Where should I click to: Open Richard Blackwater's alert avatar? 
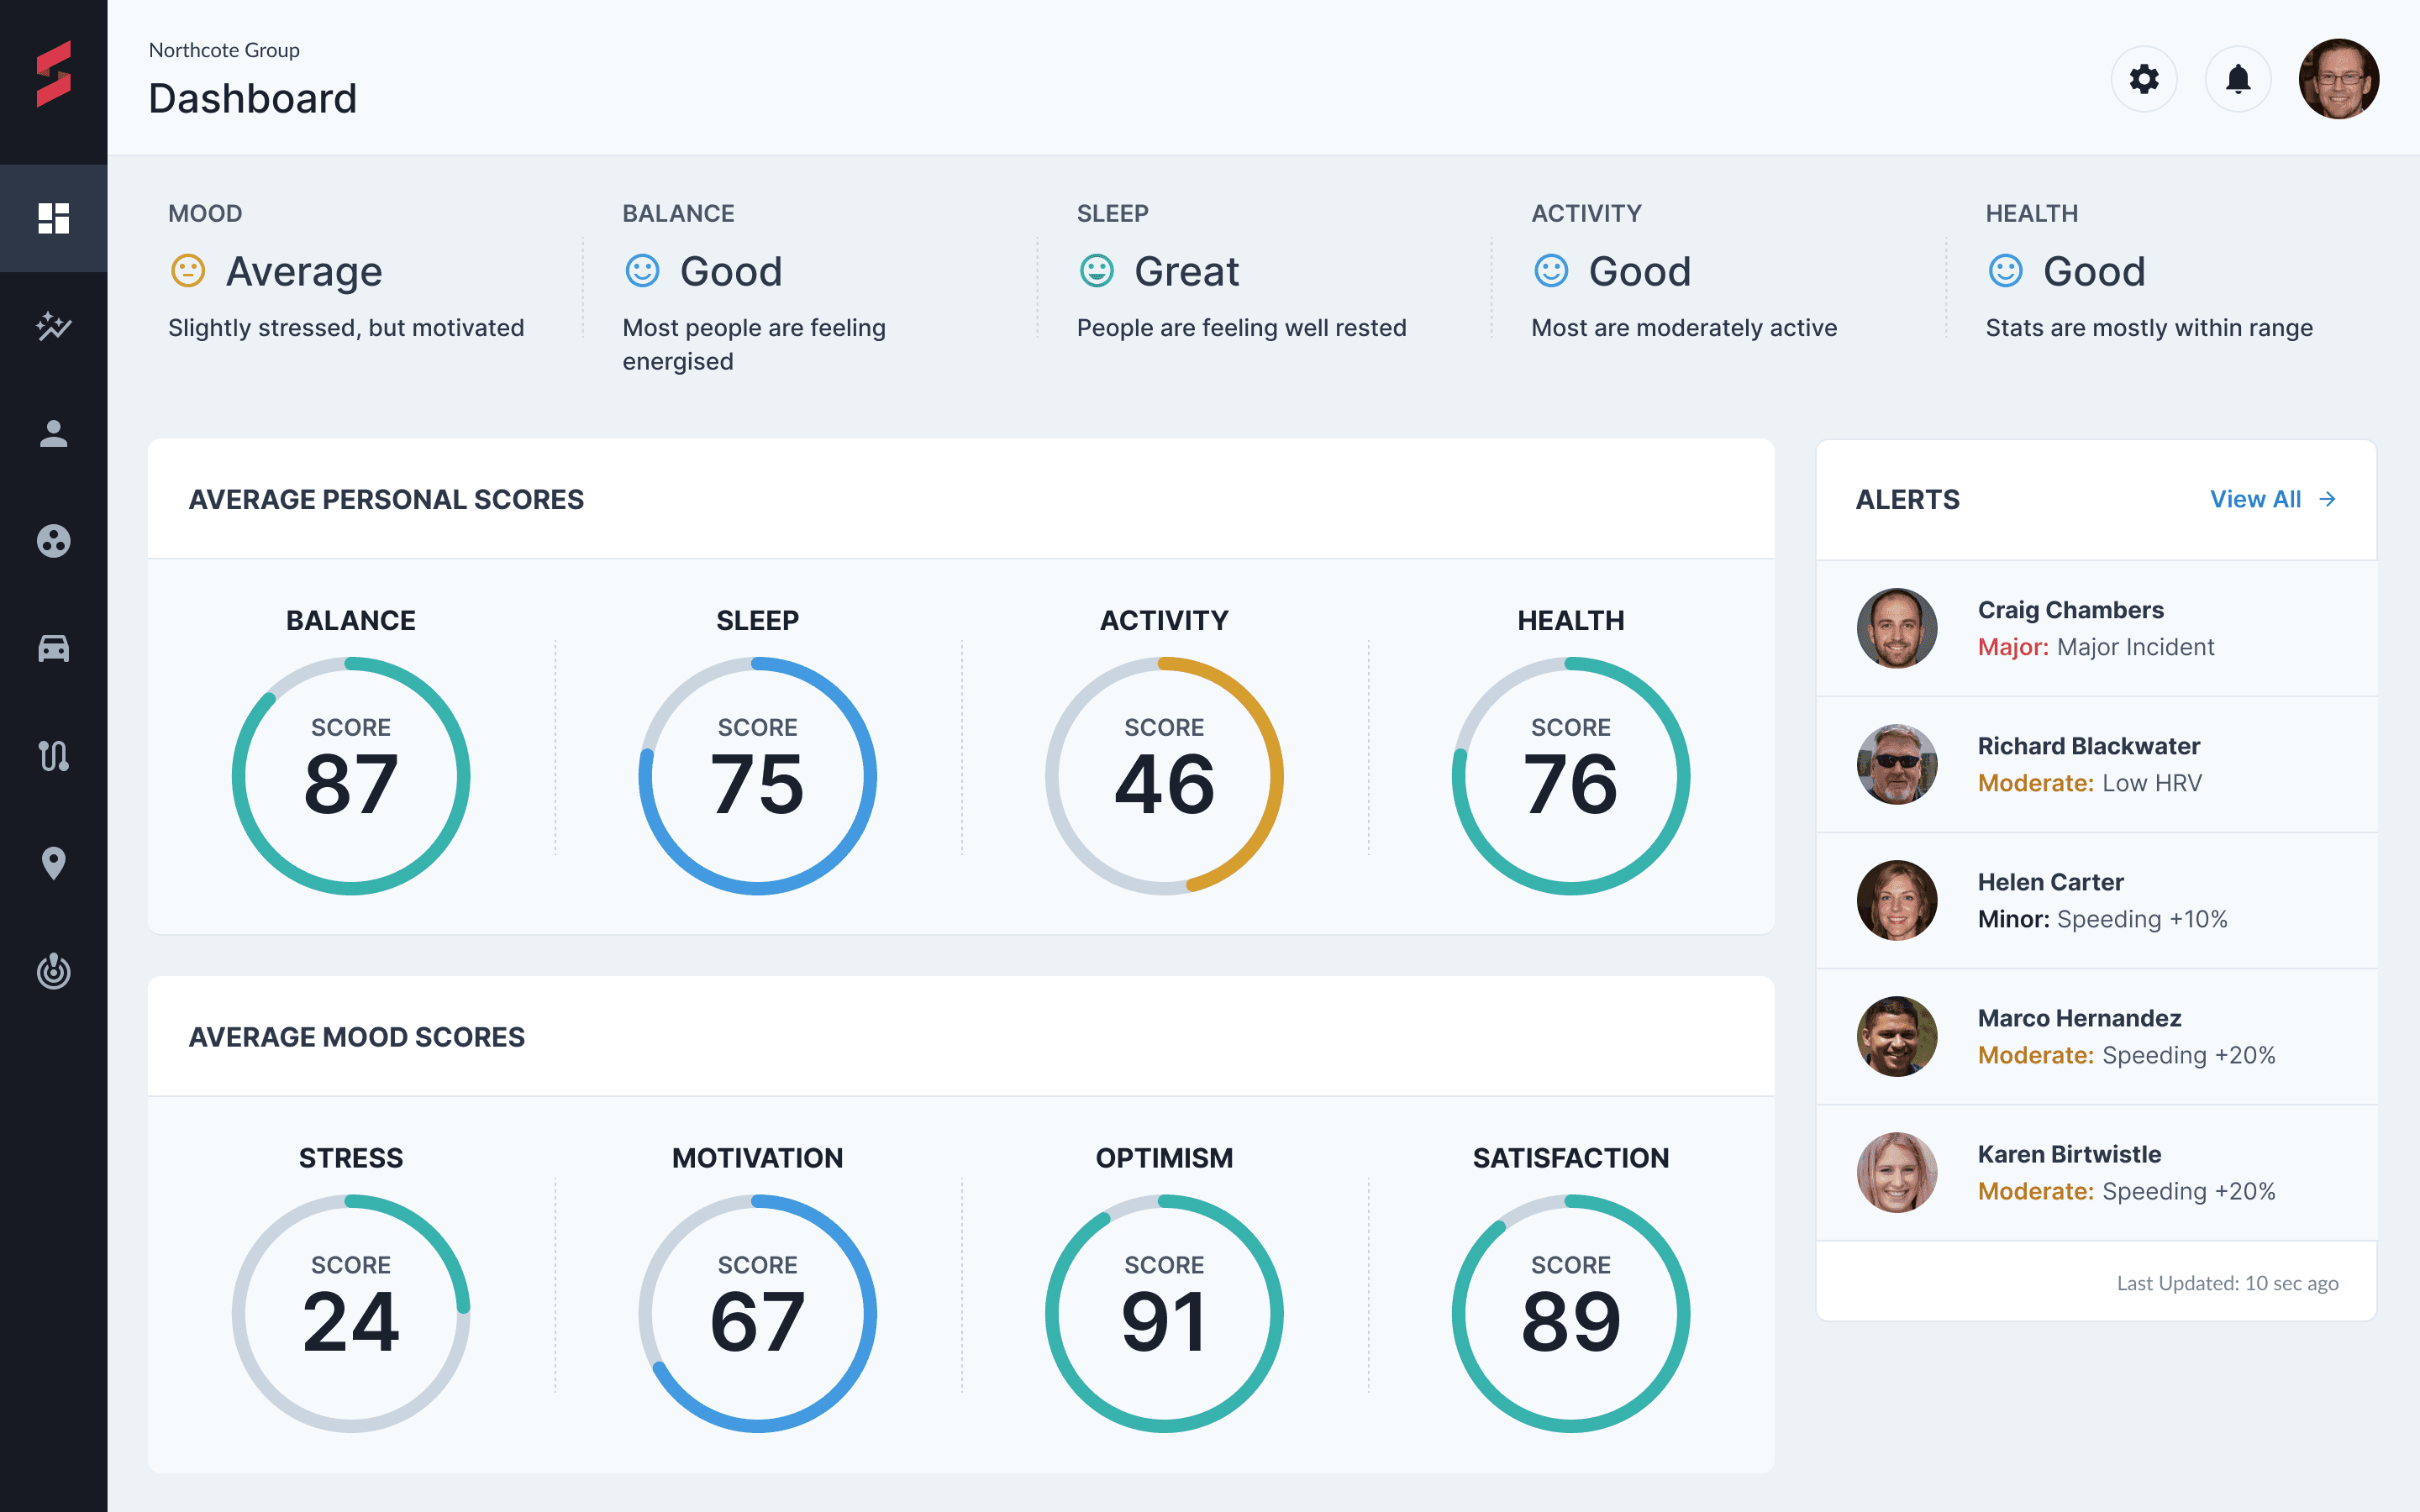tap(1897, 764)
